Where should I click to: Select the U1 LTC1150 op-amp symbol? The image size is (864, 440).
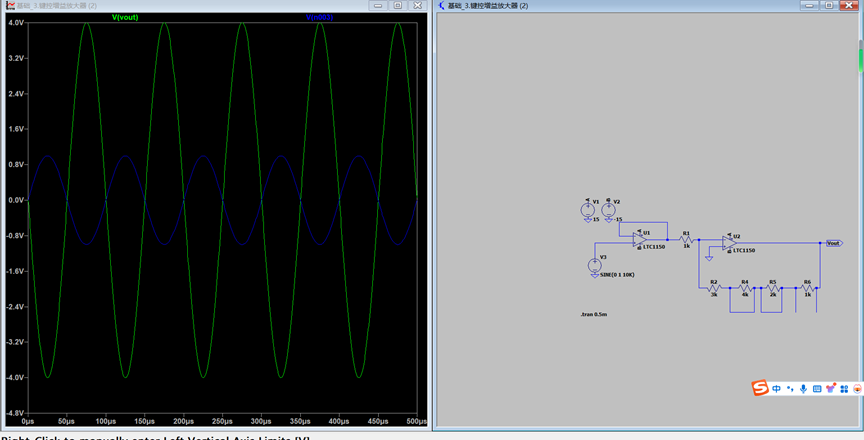pyautogui.click(x=640, y=241)
